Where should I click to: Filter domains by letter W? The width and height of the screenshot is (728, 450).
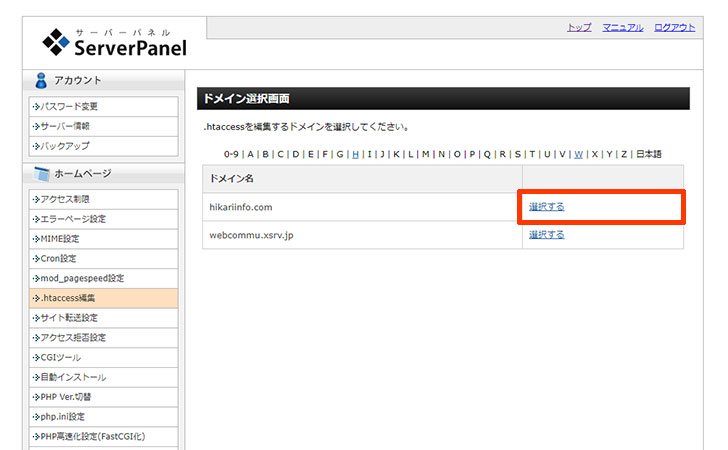[x=578, y=154]
